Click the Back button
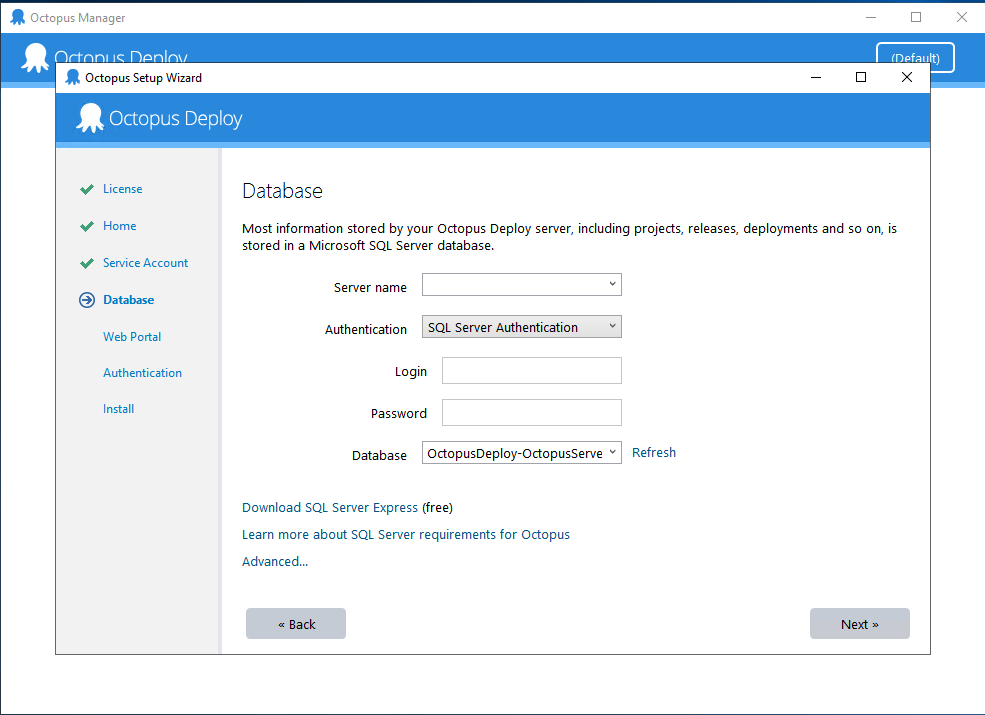 [x=296, y=624]
